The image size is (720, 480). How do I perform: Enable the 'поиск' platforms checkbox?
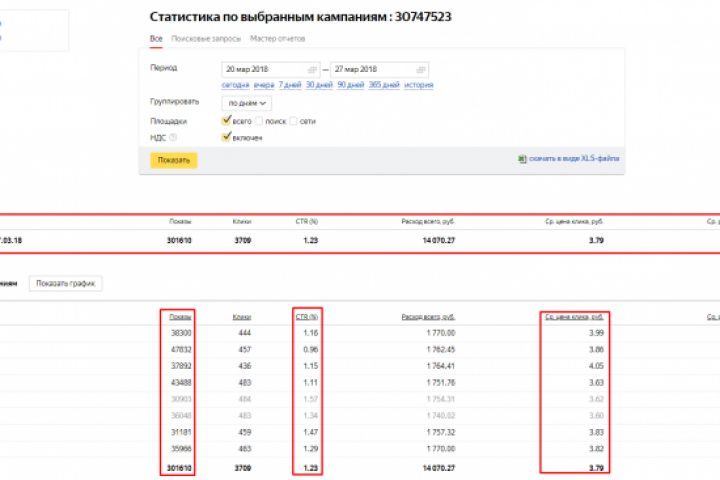[x=259, y=121]
